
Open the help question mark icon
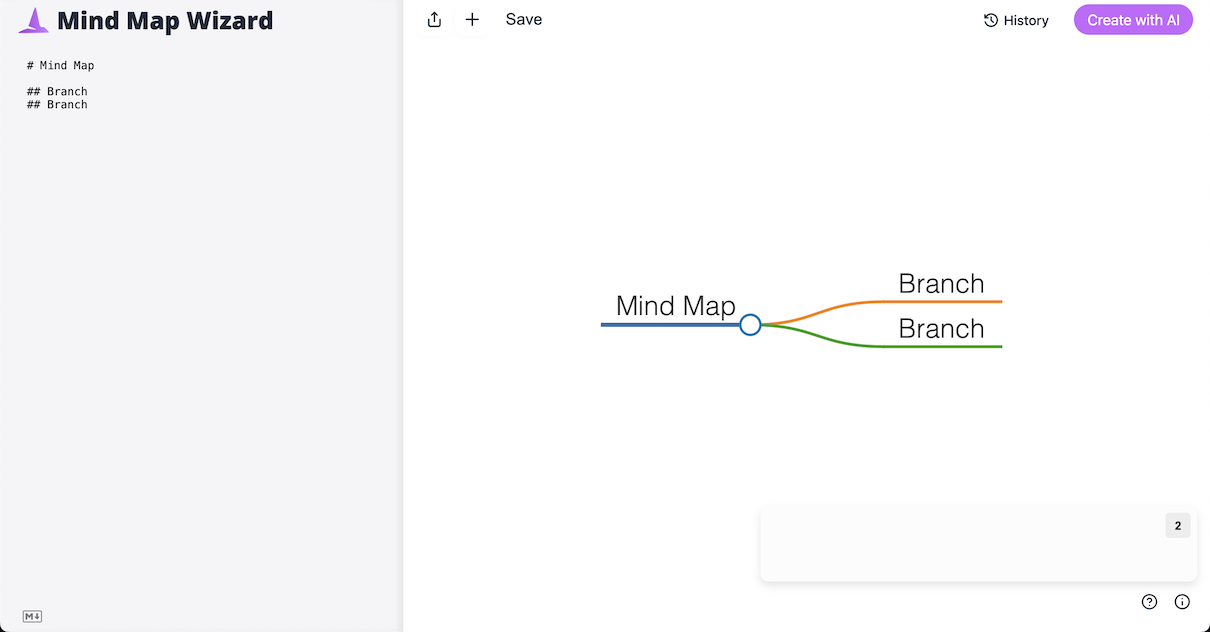click(x=1149, y=602)
